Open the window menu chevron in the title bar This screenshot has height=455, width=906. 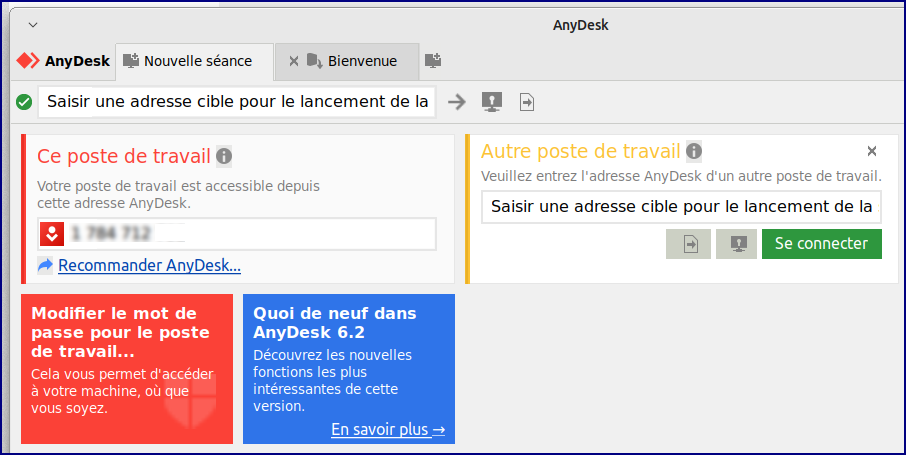33,24
